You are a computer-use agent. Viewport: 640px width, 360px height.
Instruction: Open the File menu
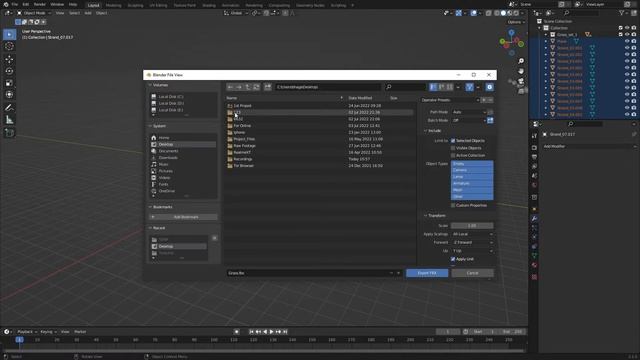(x=14, y=4)
